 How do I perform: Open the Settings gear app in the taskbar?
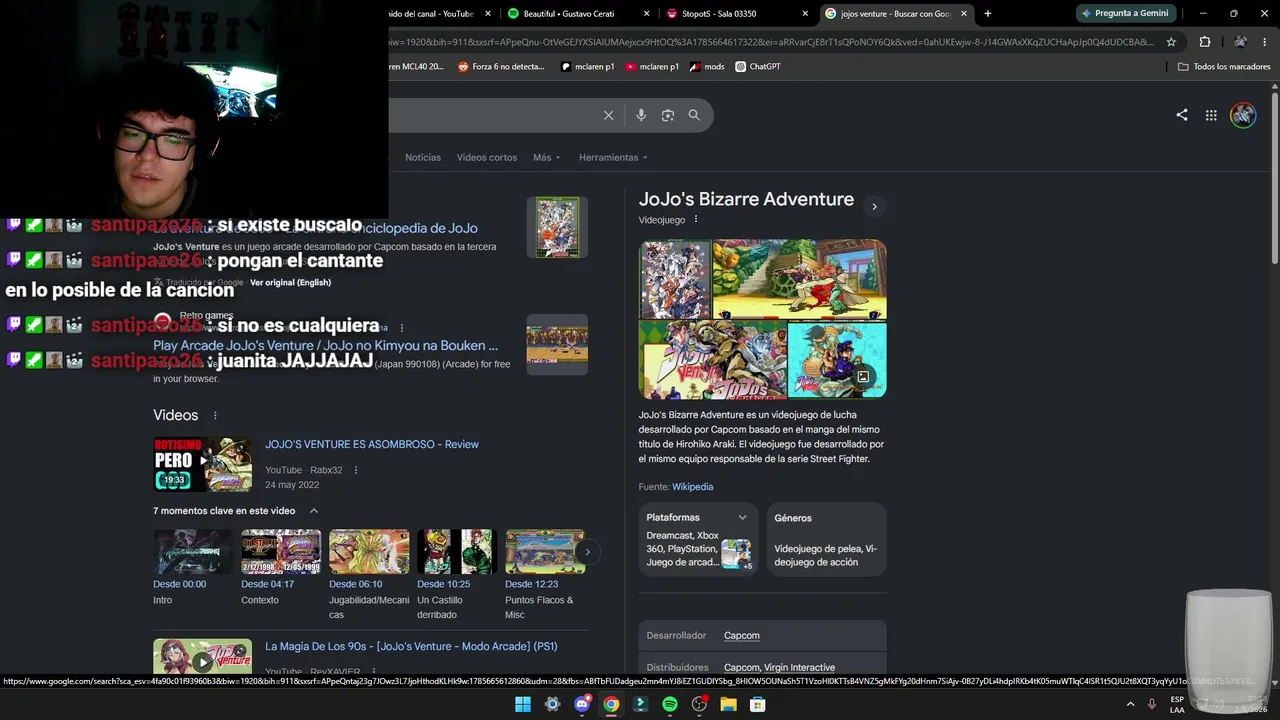click(x=552, y=704)
